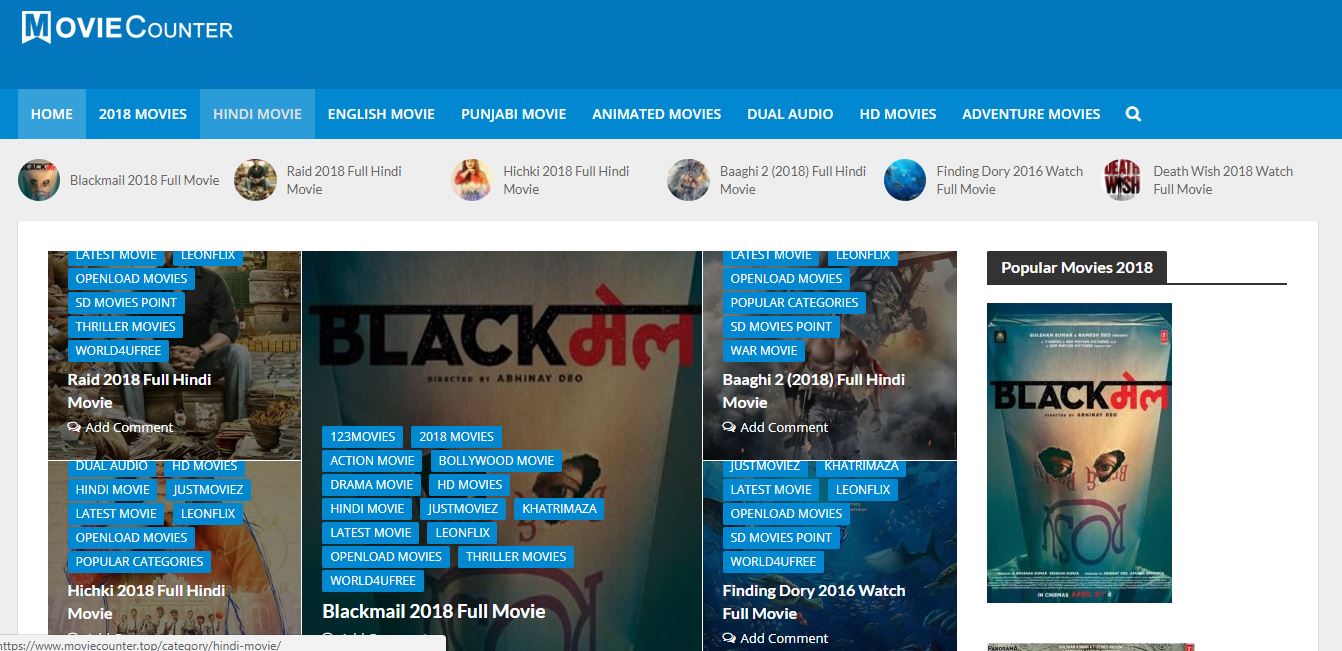The height and width of the screenshot is (651, 1342).
Task: Open the HD Movies menu item
Action: click(898, 114)
